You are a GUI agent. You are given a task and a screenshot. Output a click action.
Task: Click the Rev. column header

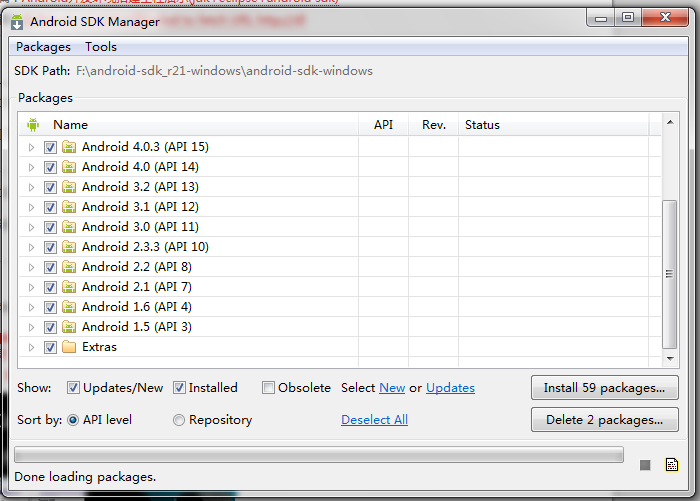point(433,125)
